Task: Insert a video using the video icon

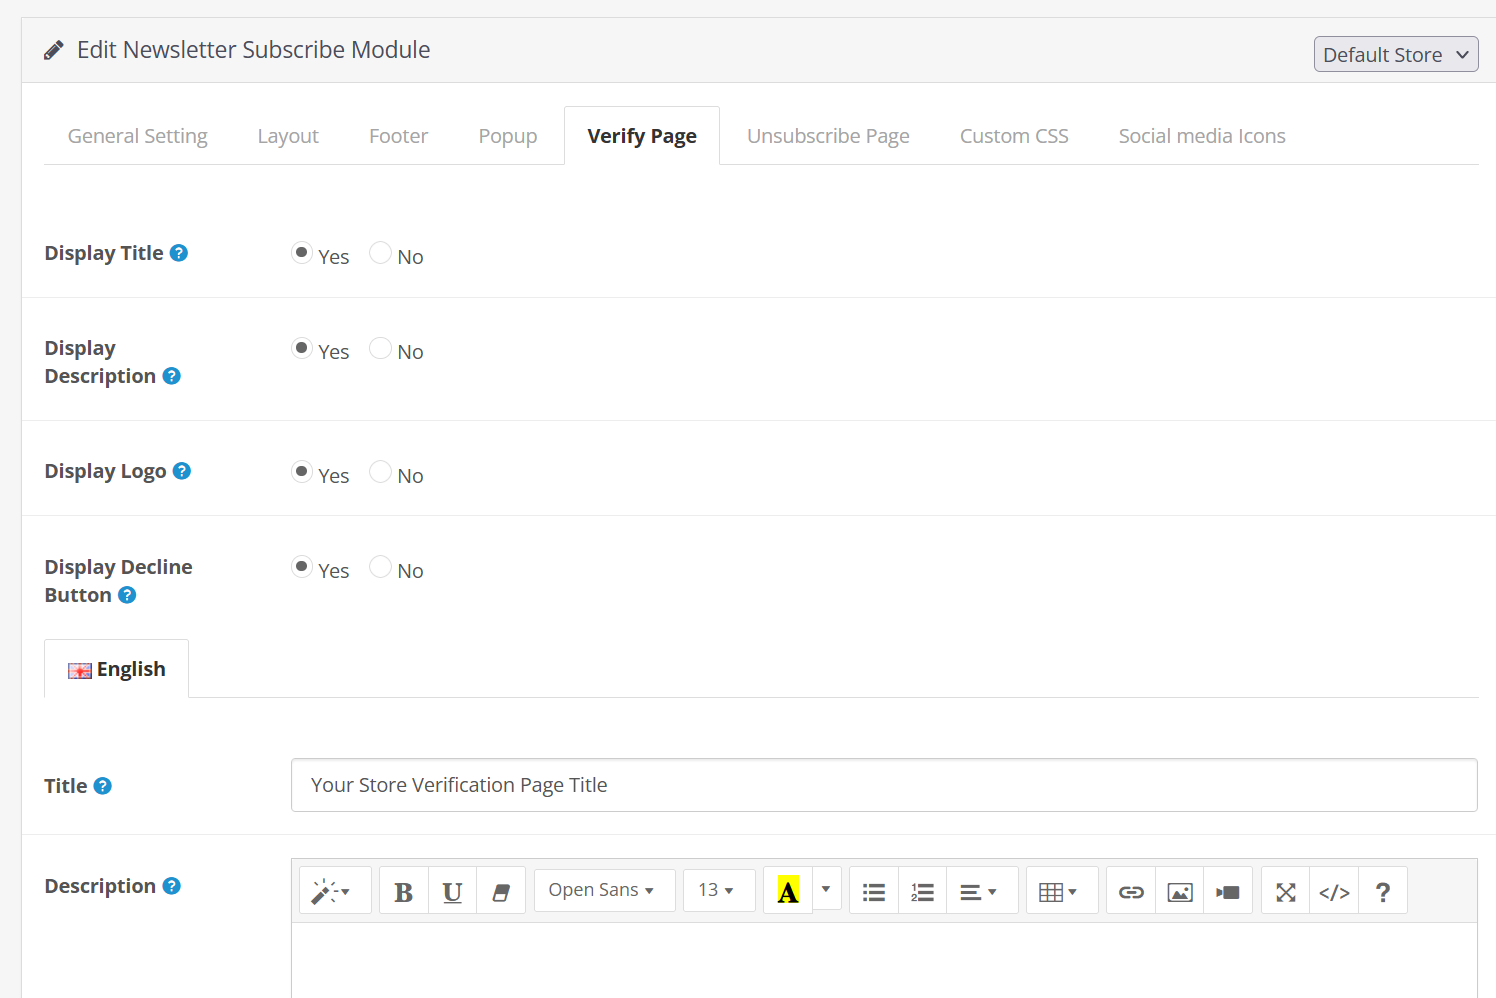Action: (x=1227, y=891)
